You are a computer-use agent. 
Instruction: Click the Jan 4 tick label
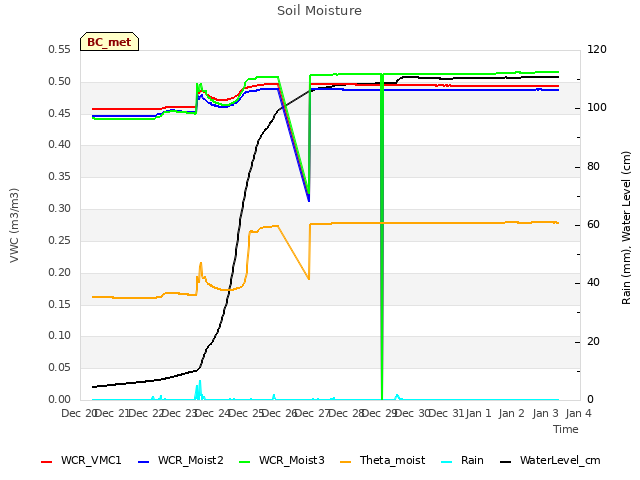pyautogui.click(x=578, y=413)
